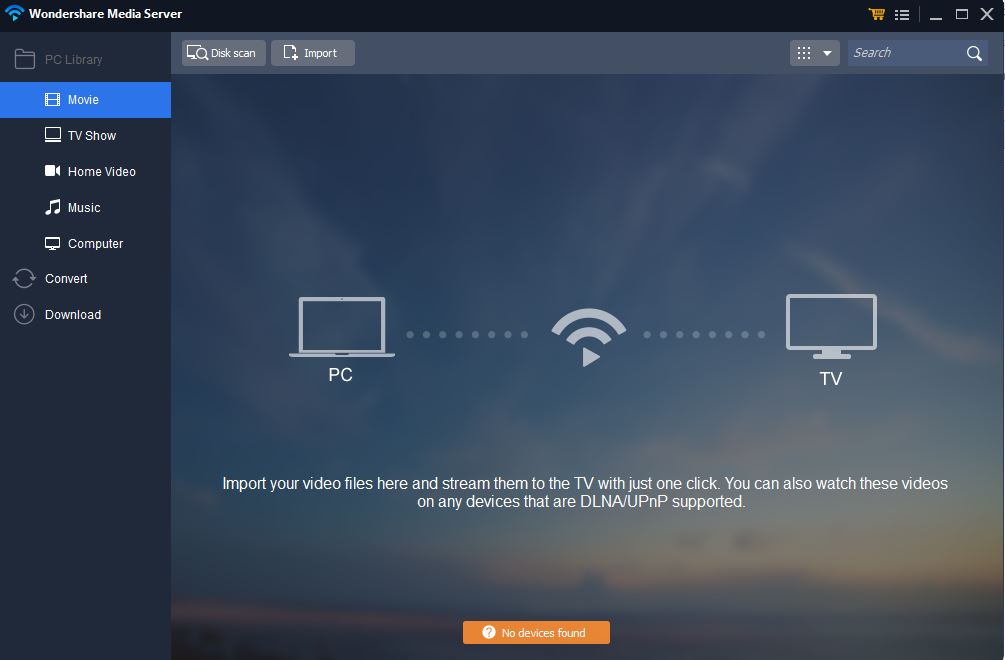Click the No devices found notice
Image resolution: width=1005 pixels, height=660 pixels.
tap(536, 632)
